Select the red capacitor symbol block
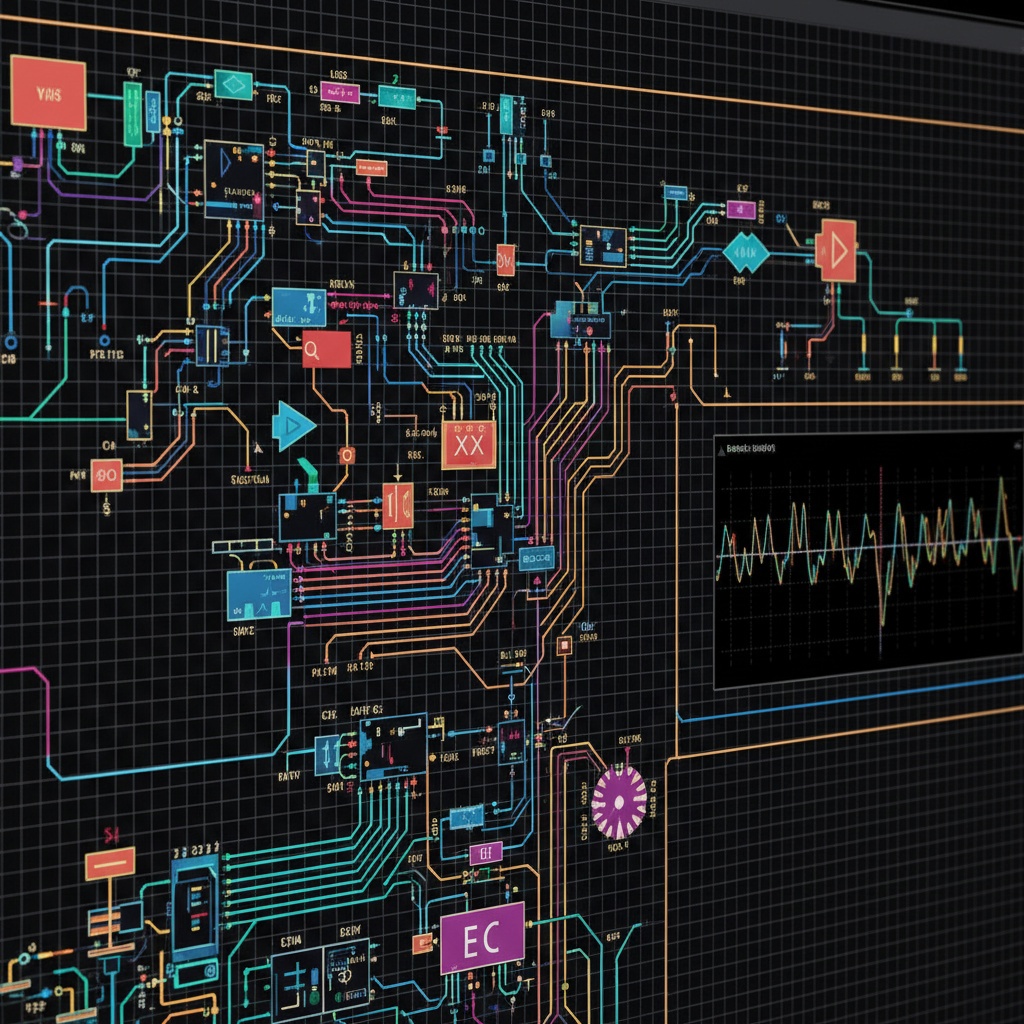Viewport: 1024px width, 1024px height. coord(397,505)
